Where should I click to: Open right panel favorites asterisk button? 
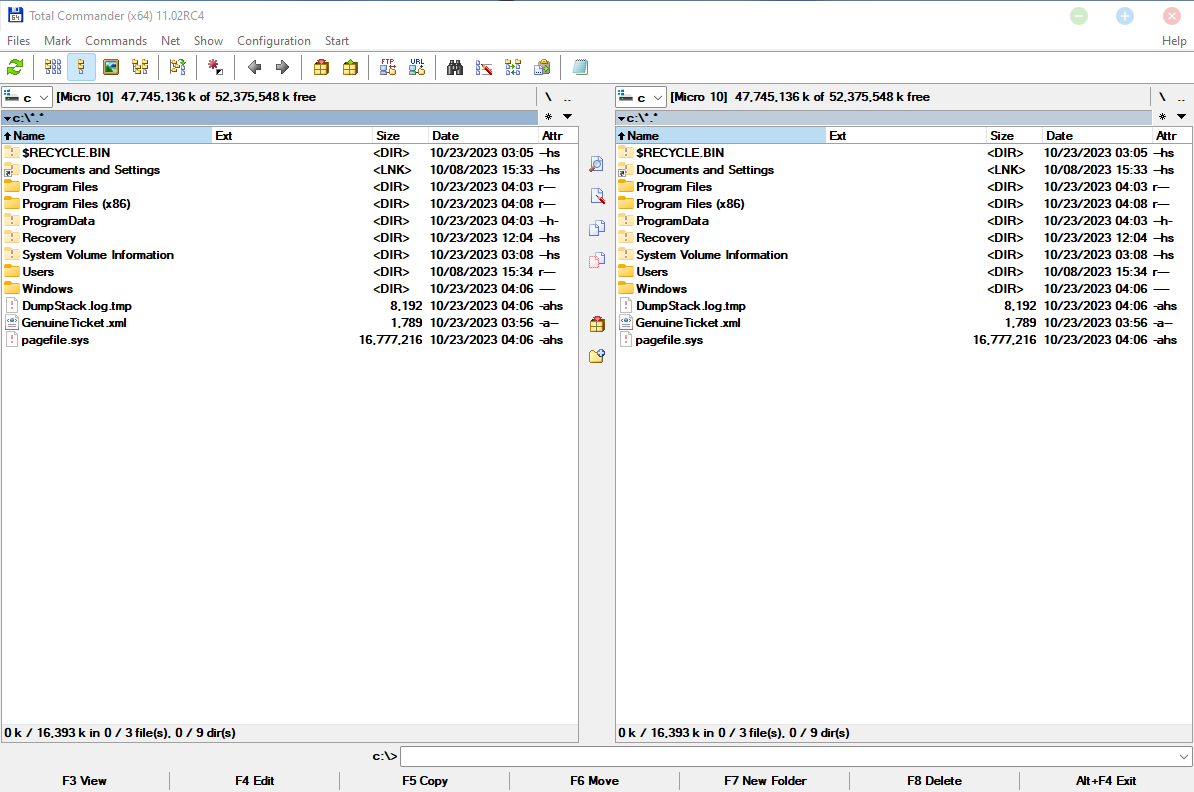tap(1162, 117)
